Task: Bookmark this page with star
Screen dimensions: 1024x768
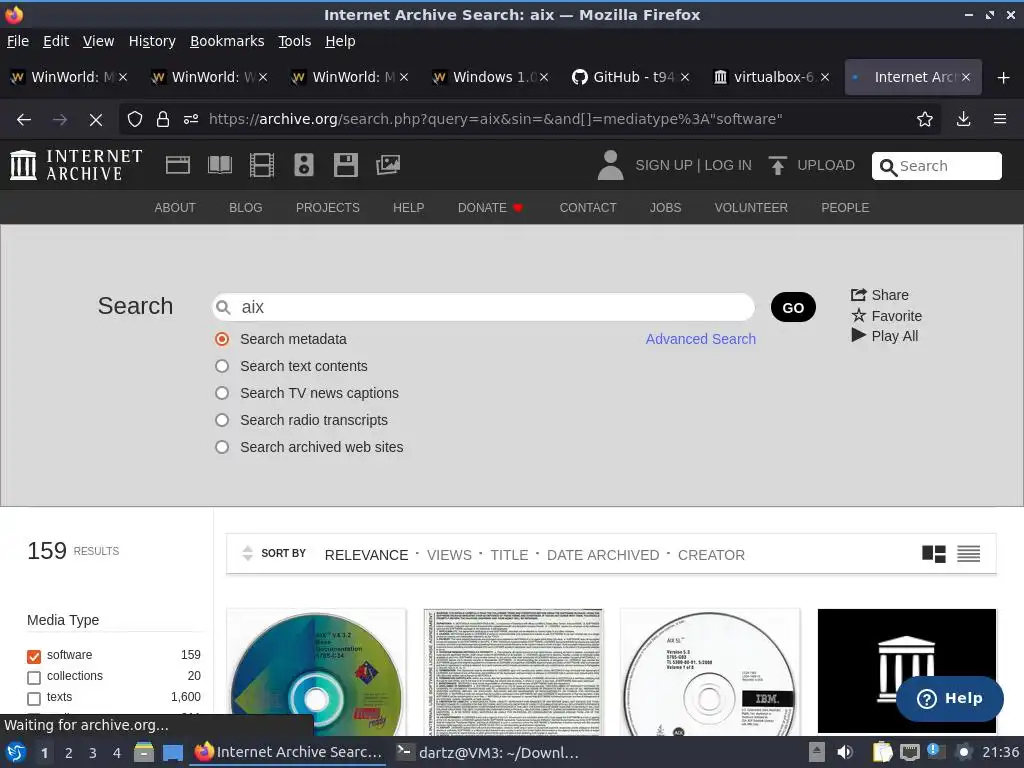Action: [x=925, y=120]
